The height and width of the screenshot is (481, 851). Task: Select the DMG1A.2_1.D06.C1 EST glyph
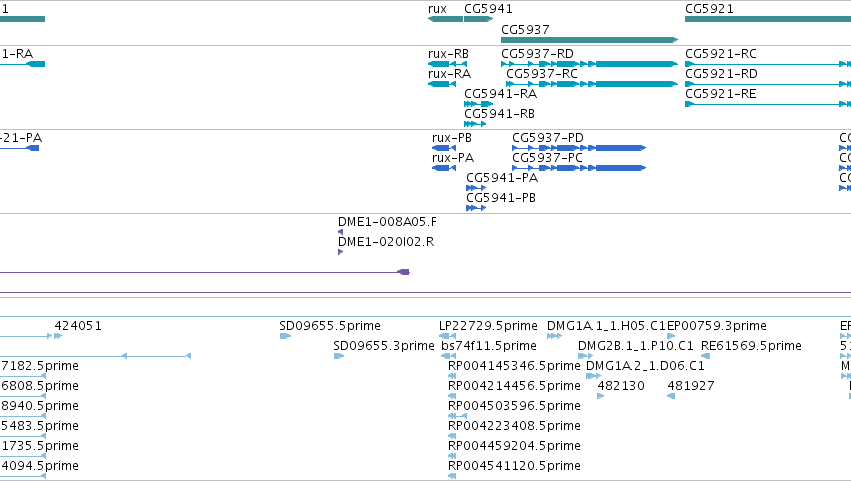pos(593,376)
